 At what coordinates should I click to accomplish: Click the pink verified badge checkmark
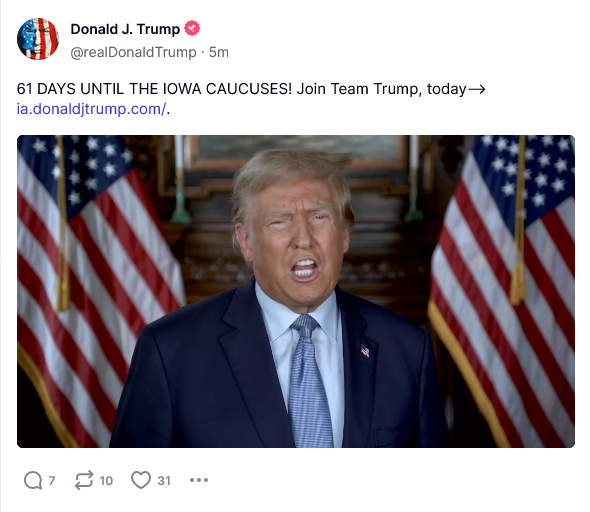coord(192,29)
